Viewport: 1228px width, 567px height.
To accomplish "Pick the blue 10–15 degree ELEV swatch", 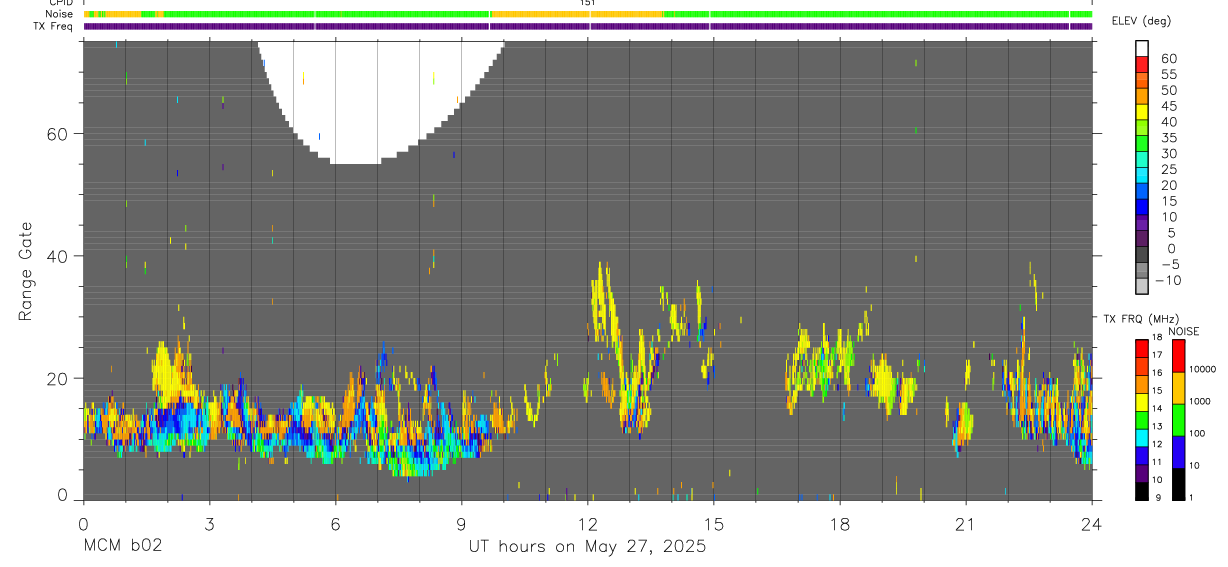I will [1141, 206].
